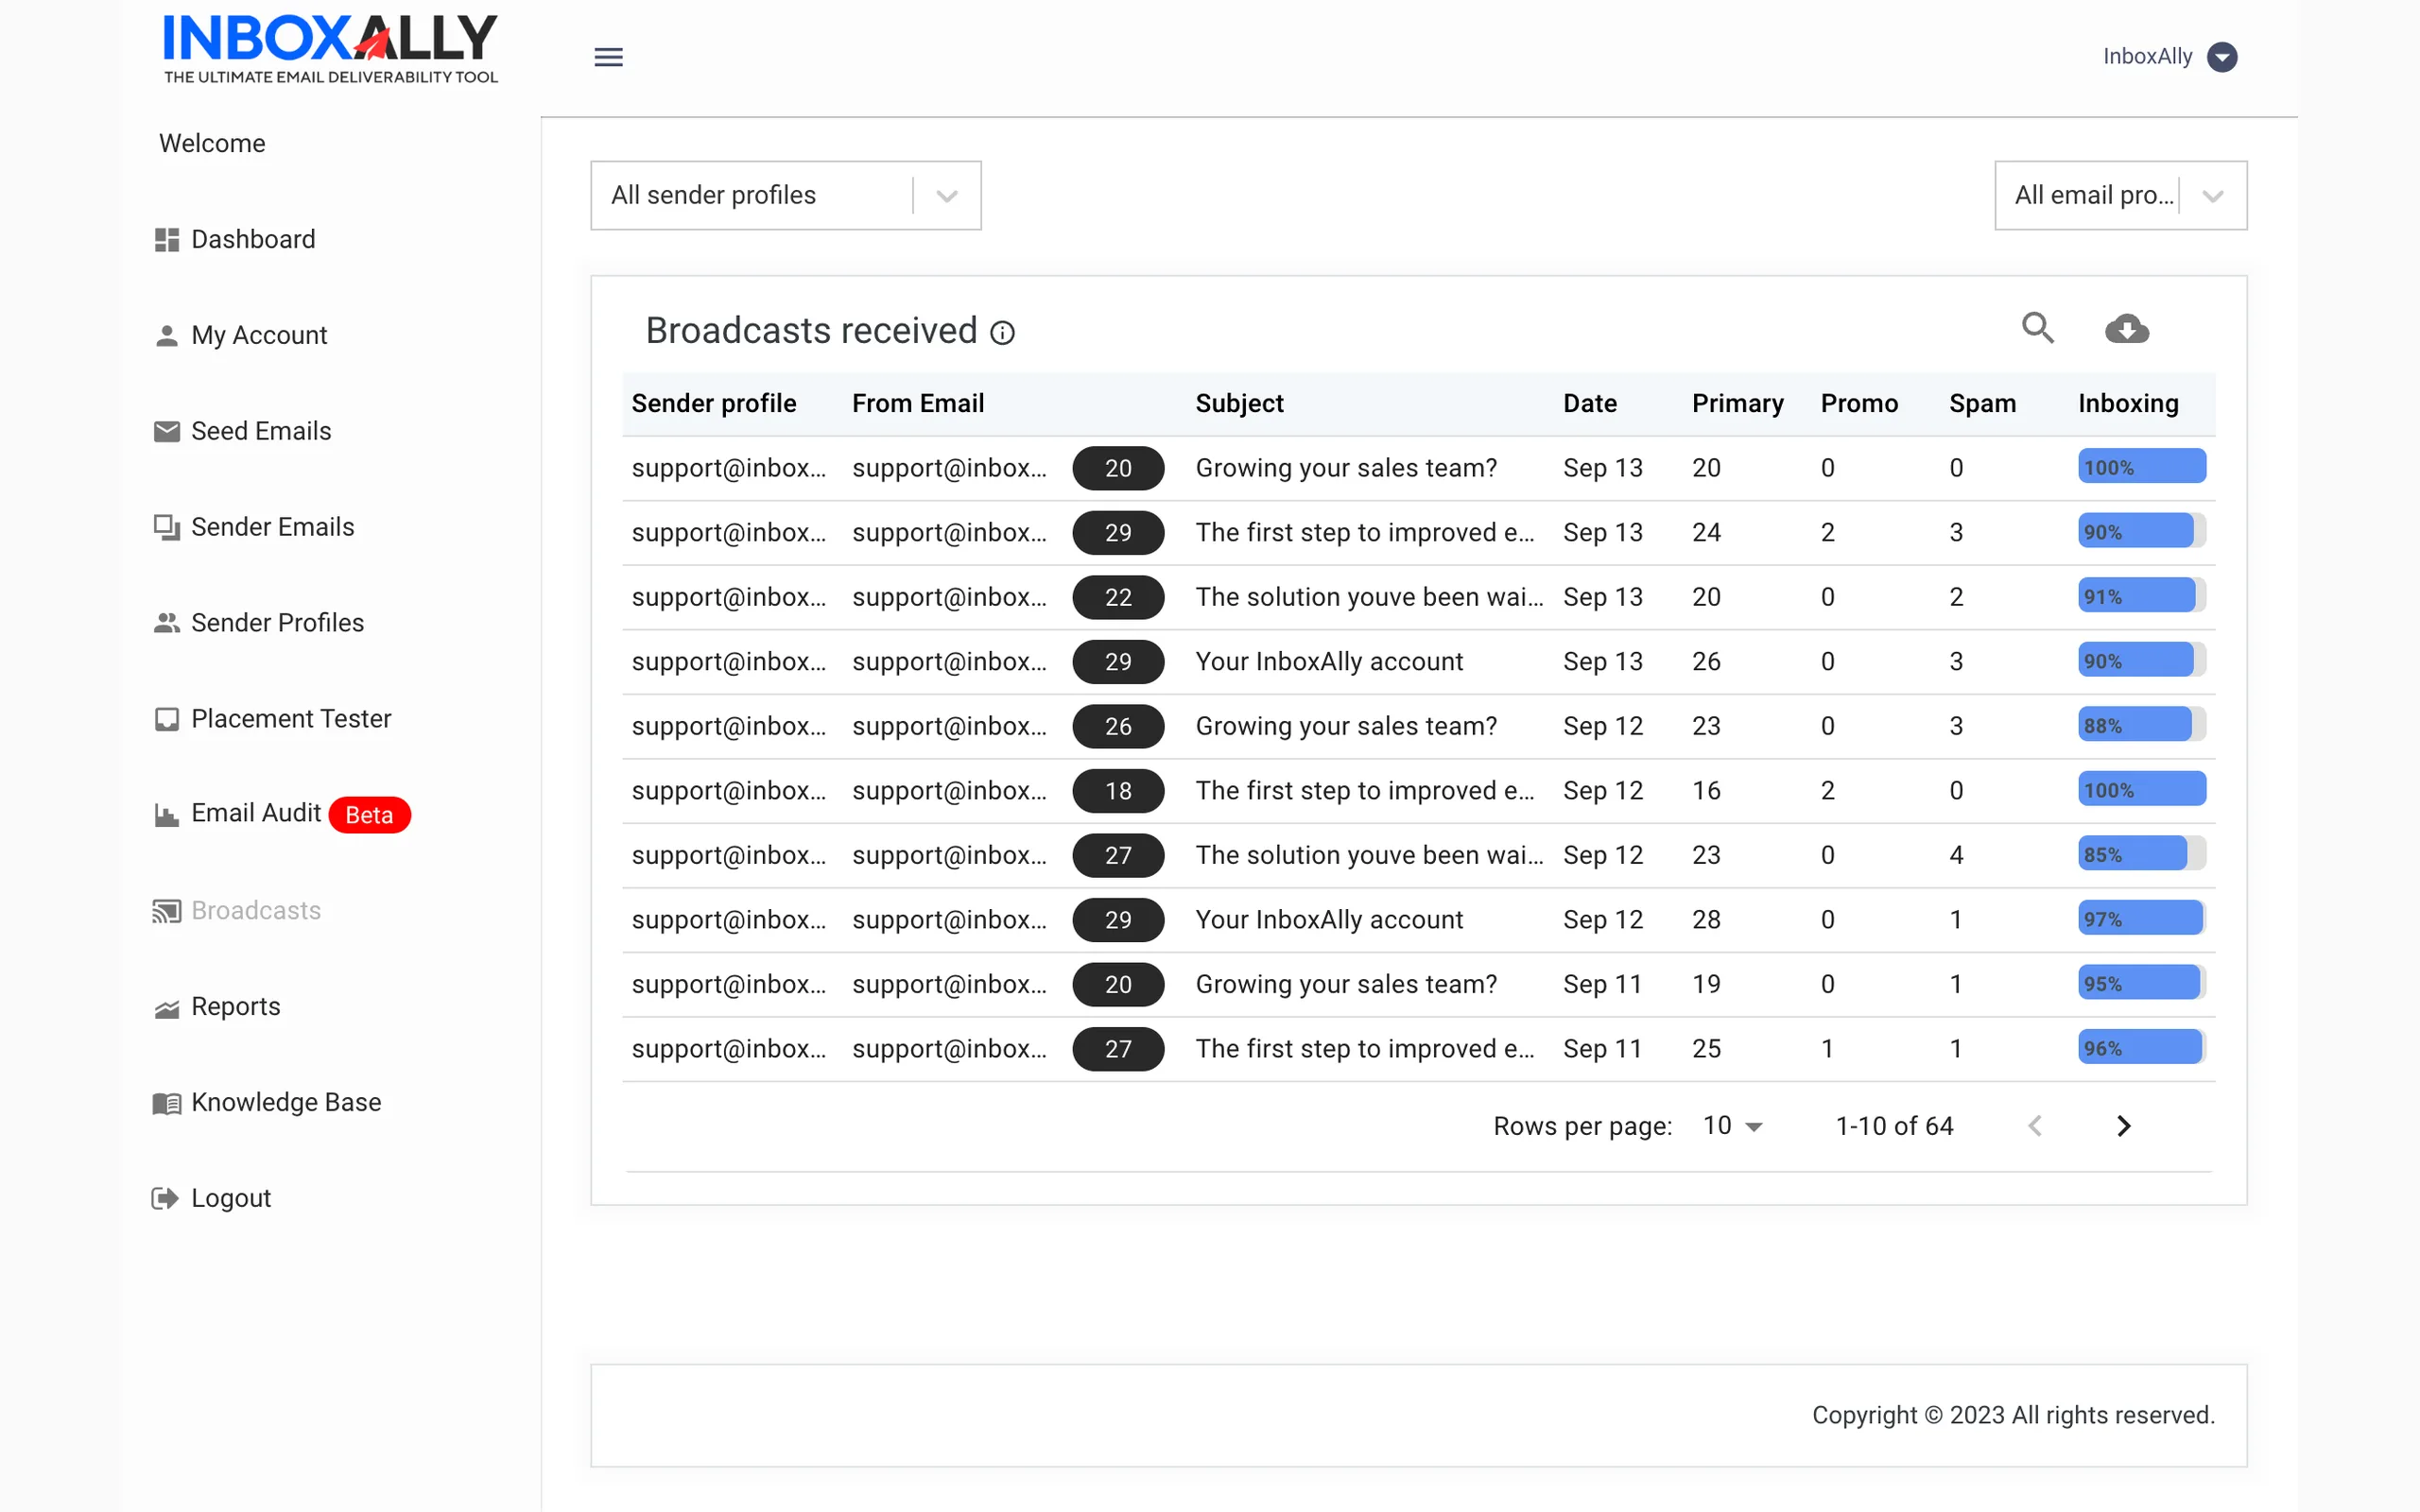
Task: Go to the next page arrow
Action: click(2124, 1126)
